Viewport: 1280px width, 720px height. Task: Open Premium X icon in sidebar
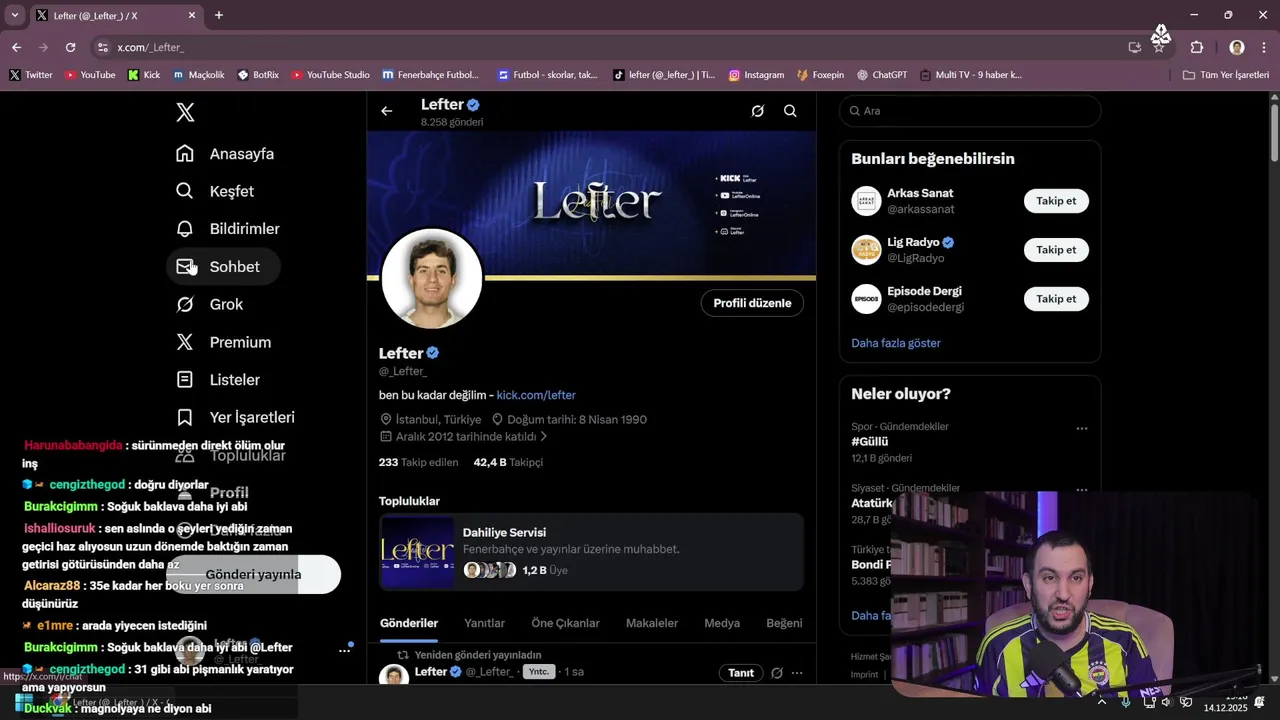point(185,342)
